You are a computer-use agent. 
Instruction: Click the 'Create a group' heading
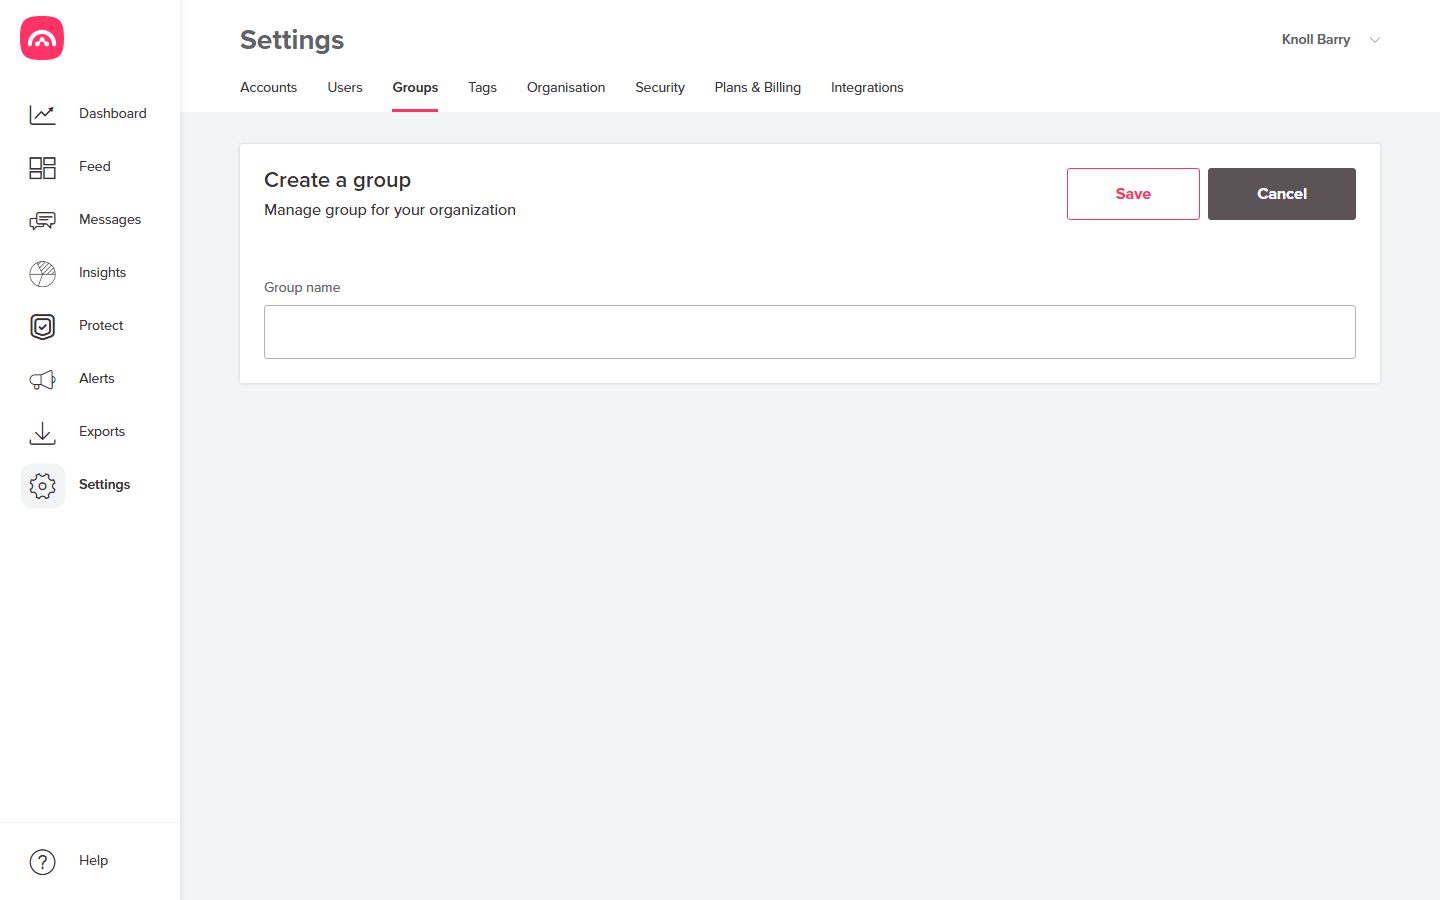(338, 181)
